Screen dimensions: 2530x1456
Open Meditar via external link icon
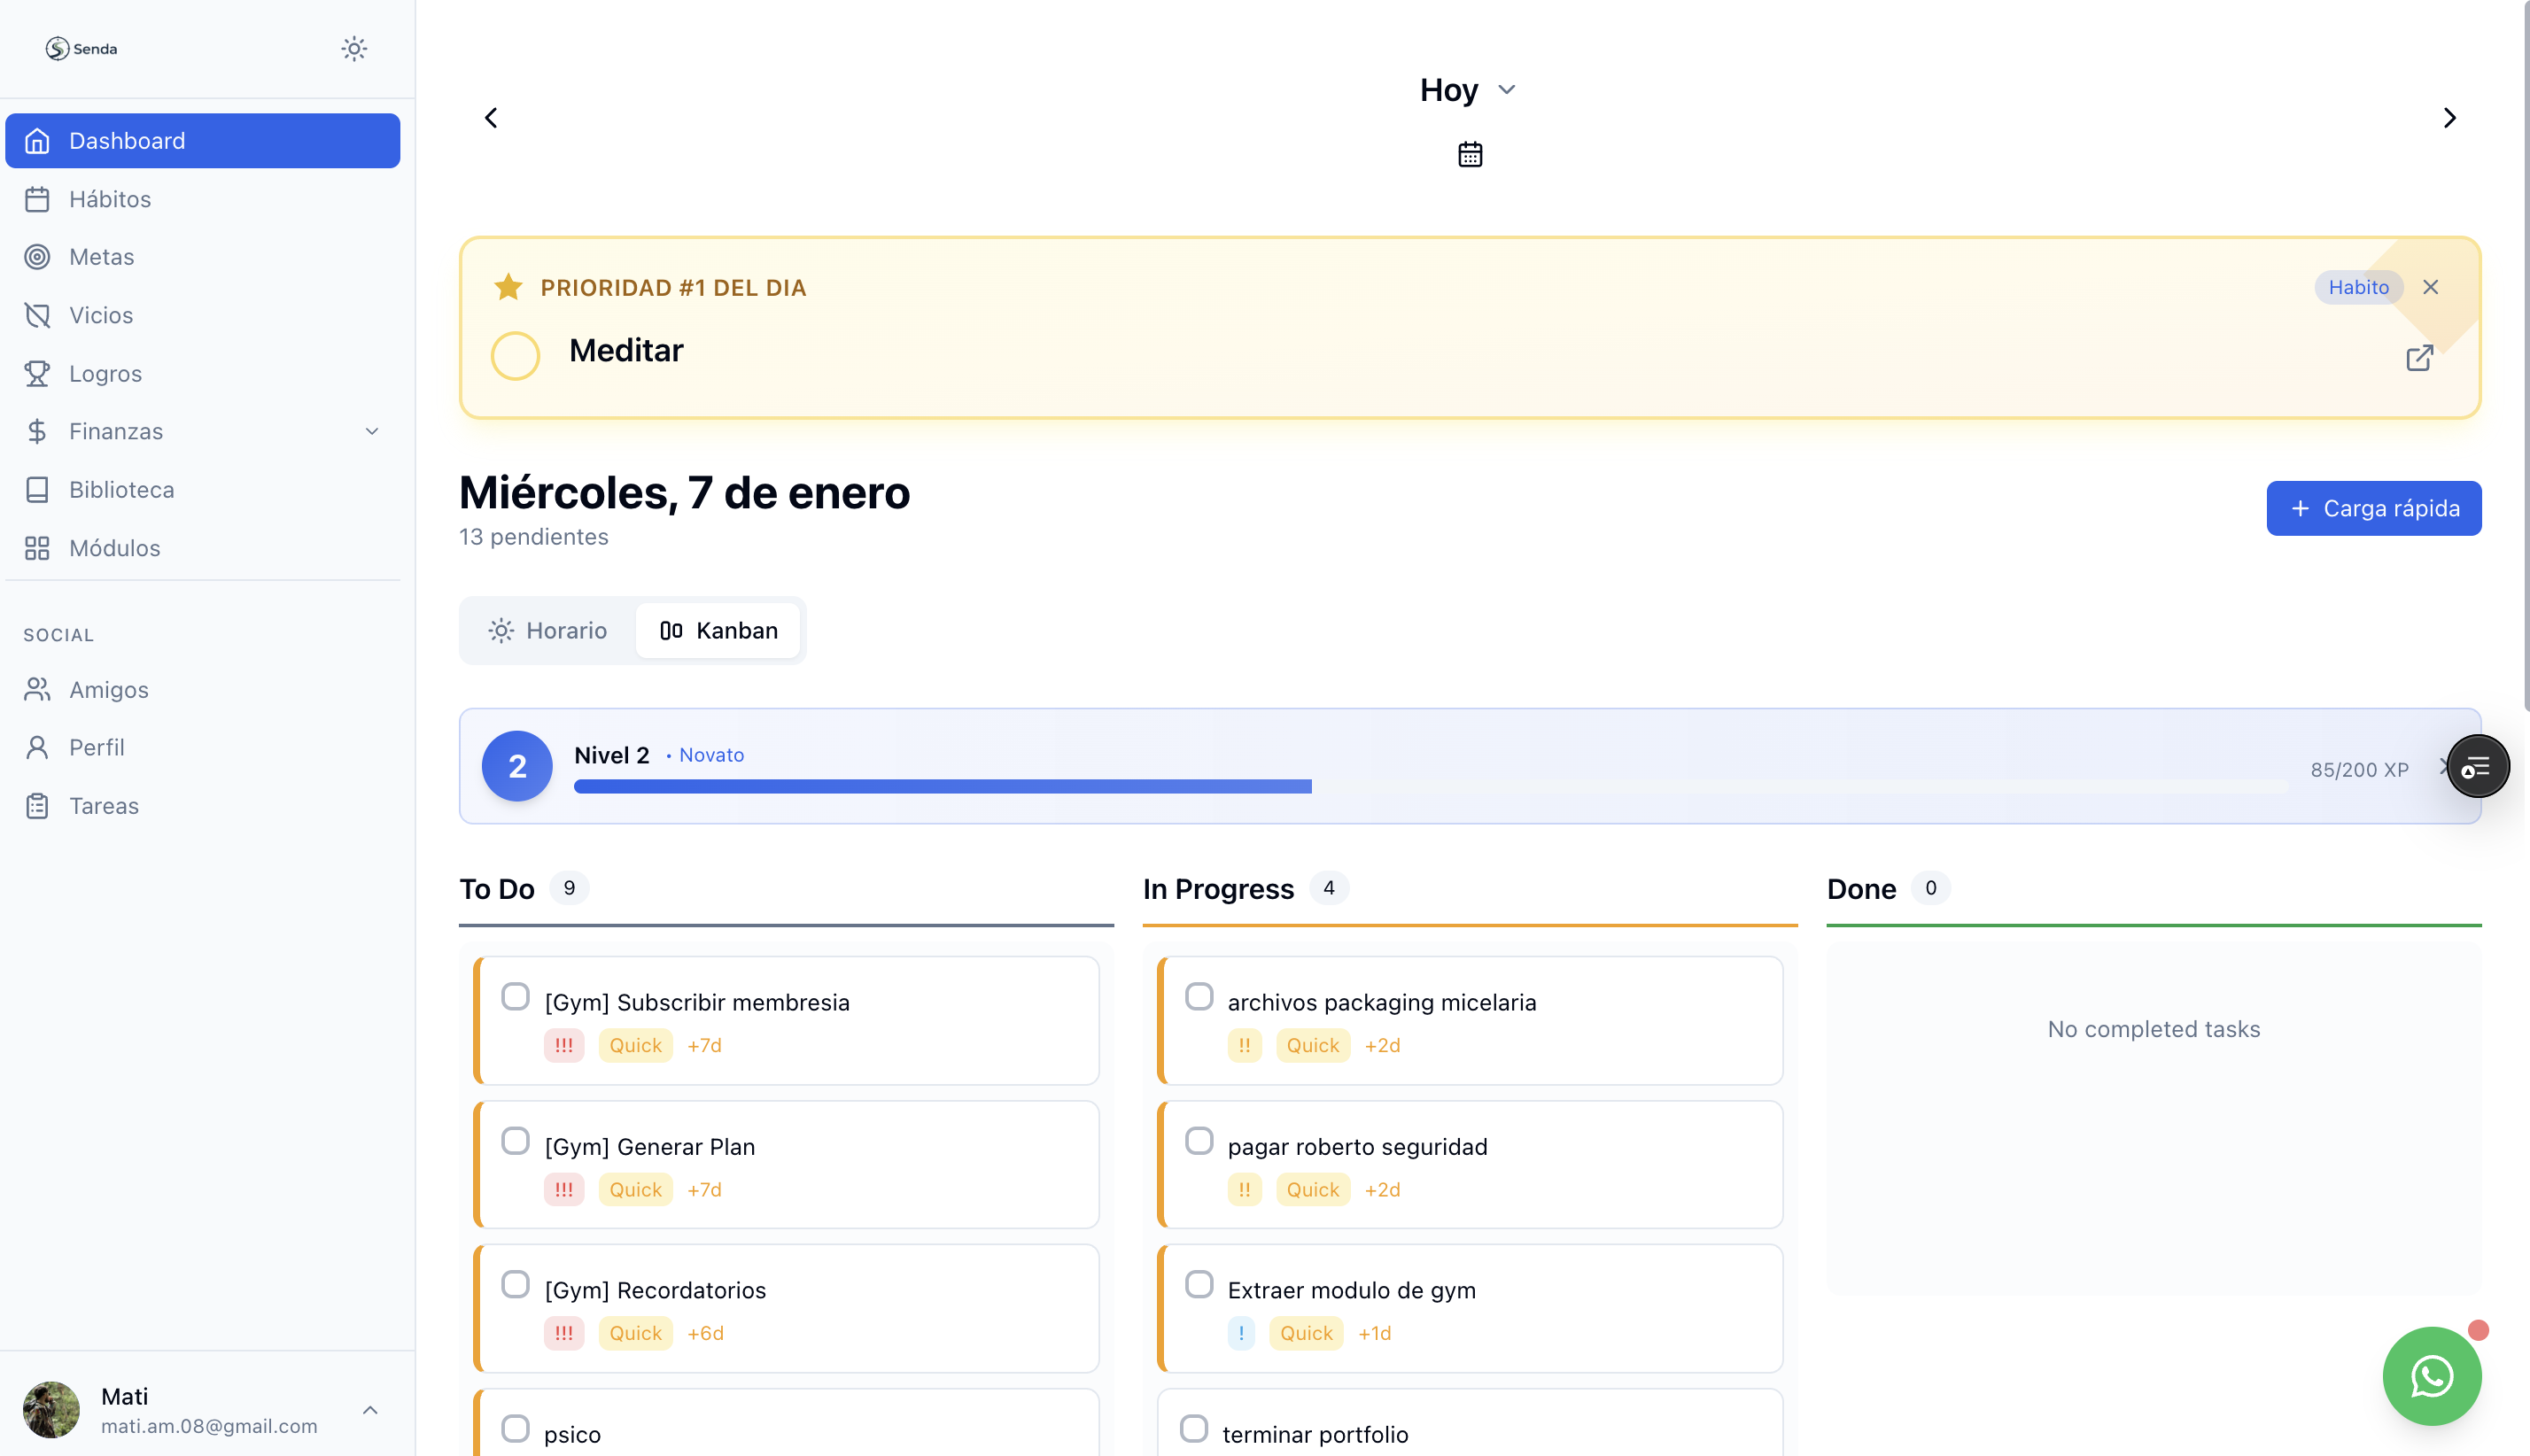pyautogui.click(x=2418, y=358)
